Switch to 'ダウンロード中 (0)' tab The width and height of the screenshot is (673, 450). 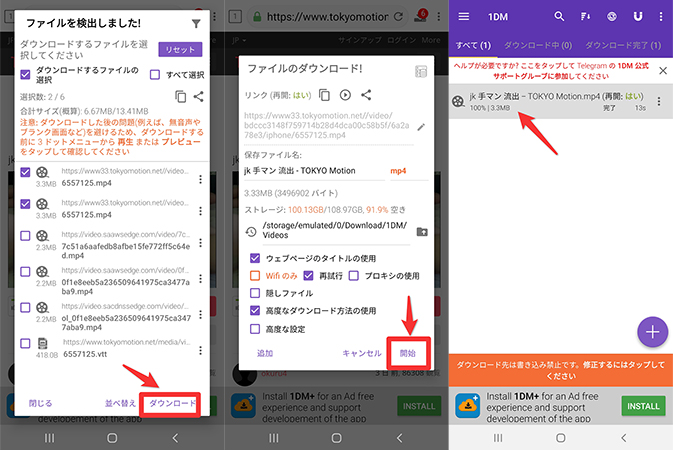click(538, 46)
